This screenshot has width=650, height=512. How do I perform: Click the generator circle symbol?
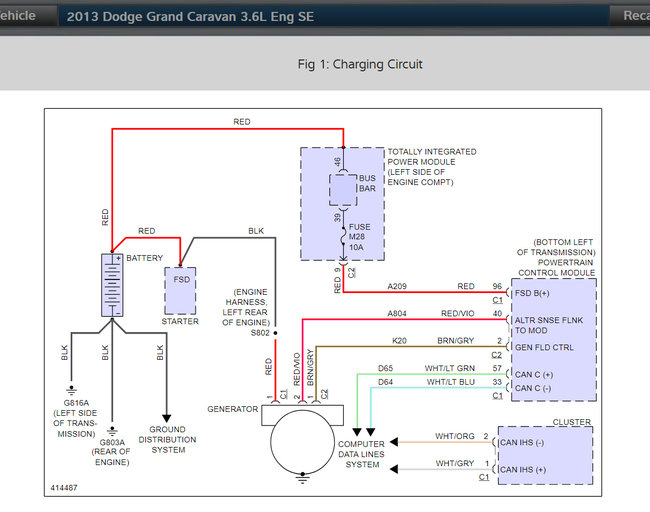click(x=303, y=442)
